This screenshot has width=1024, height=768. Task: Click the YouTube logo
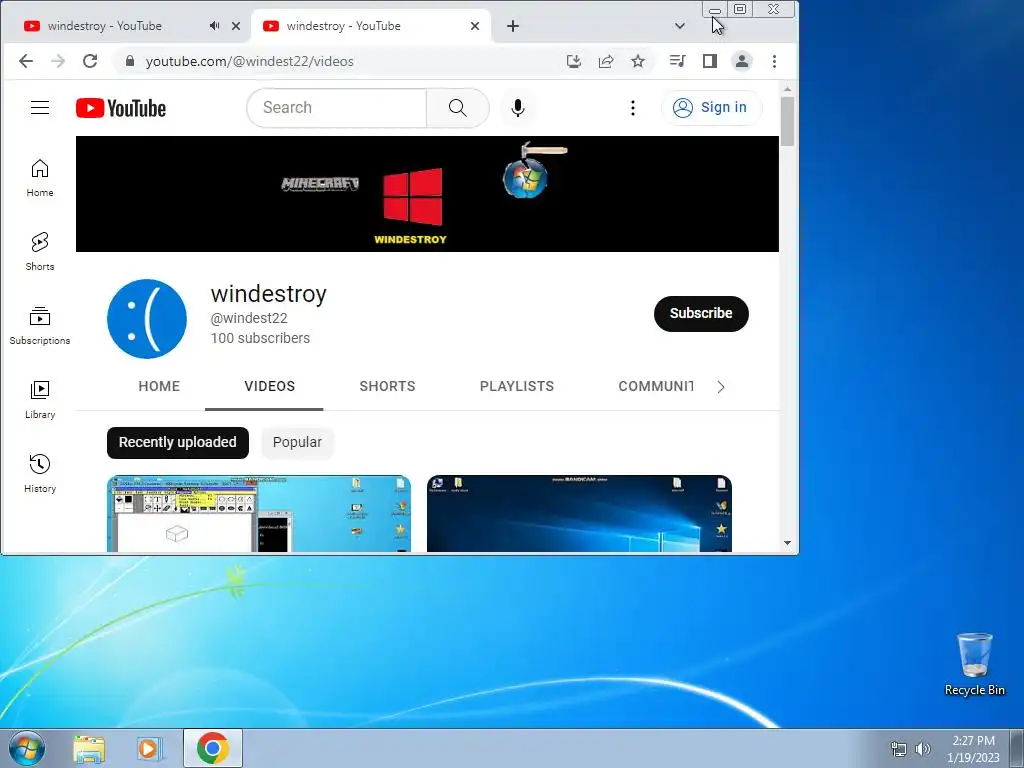(x=121, y=108)
